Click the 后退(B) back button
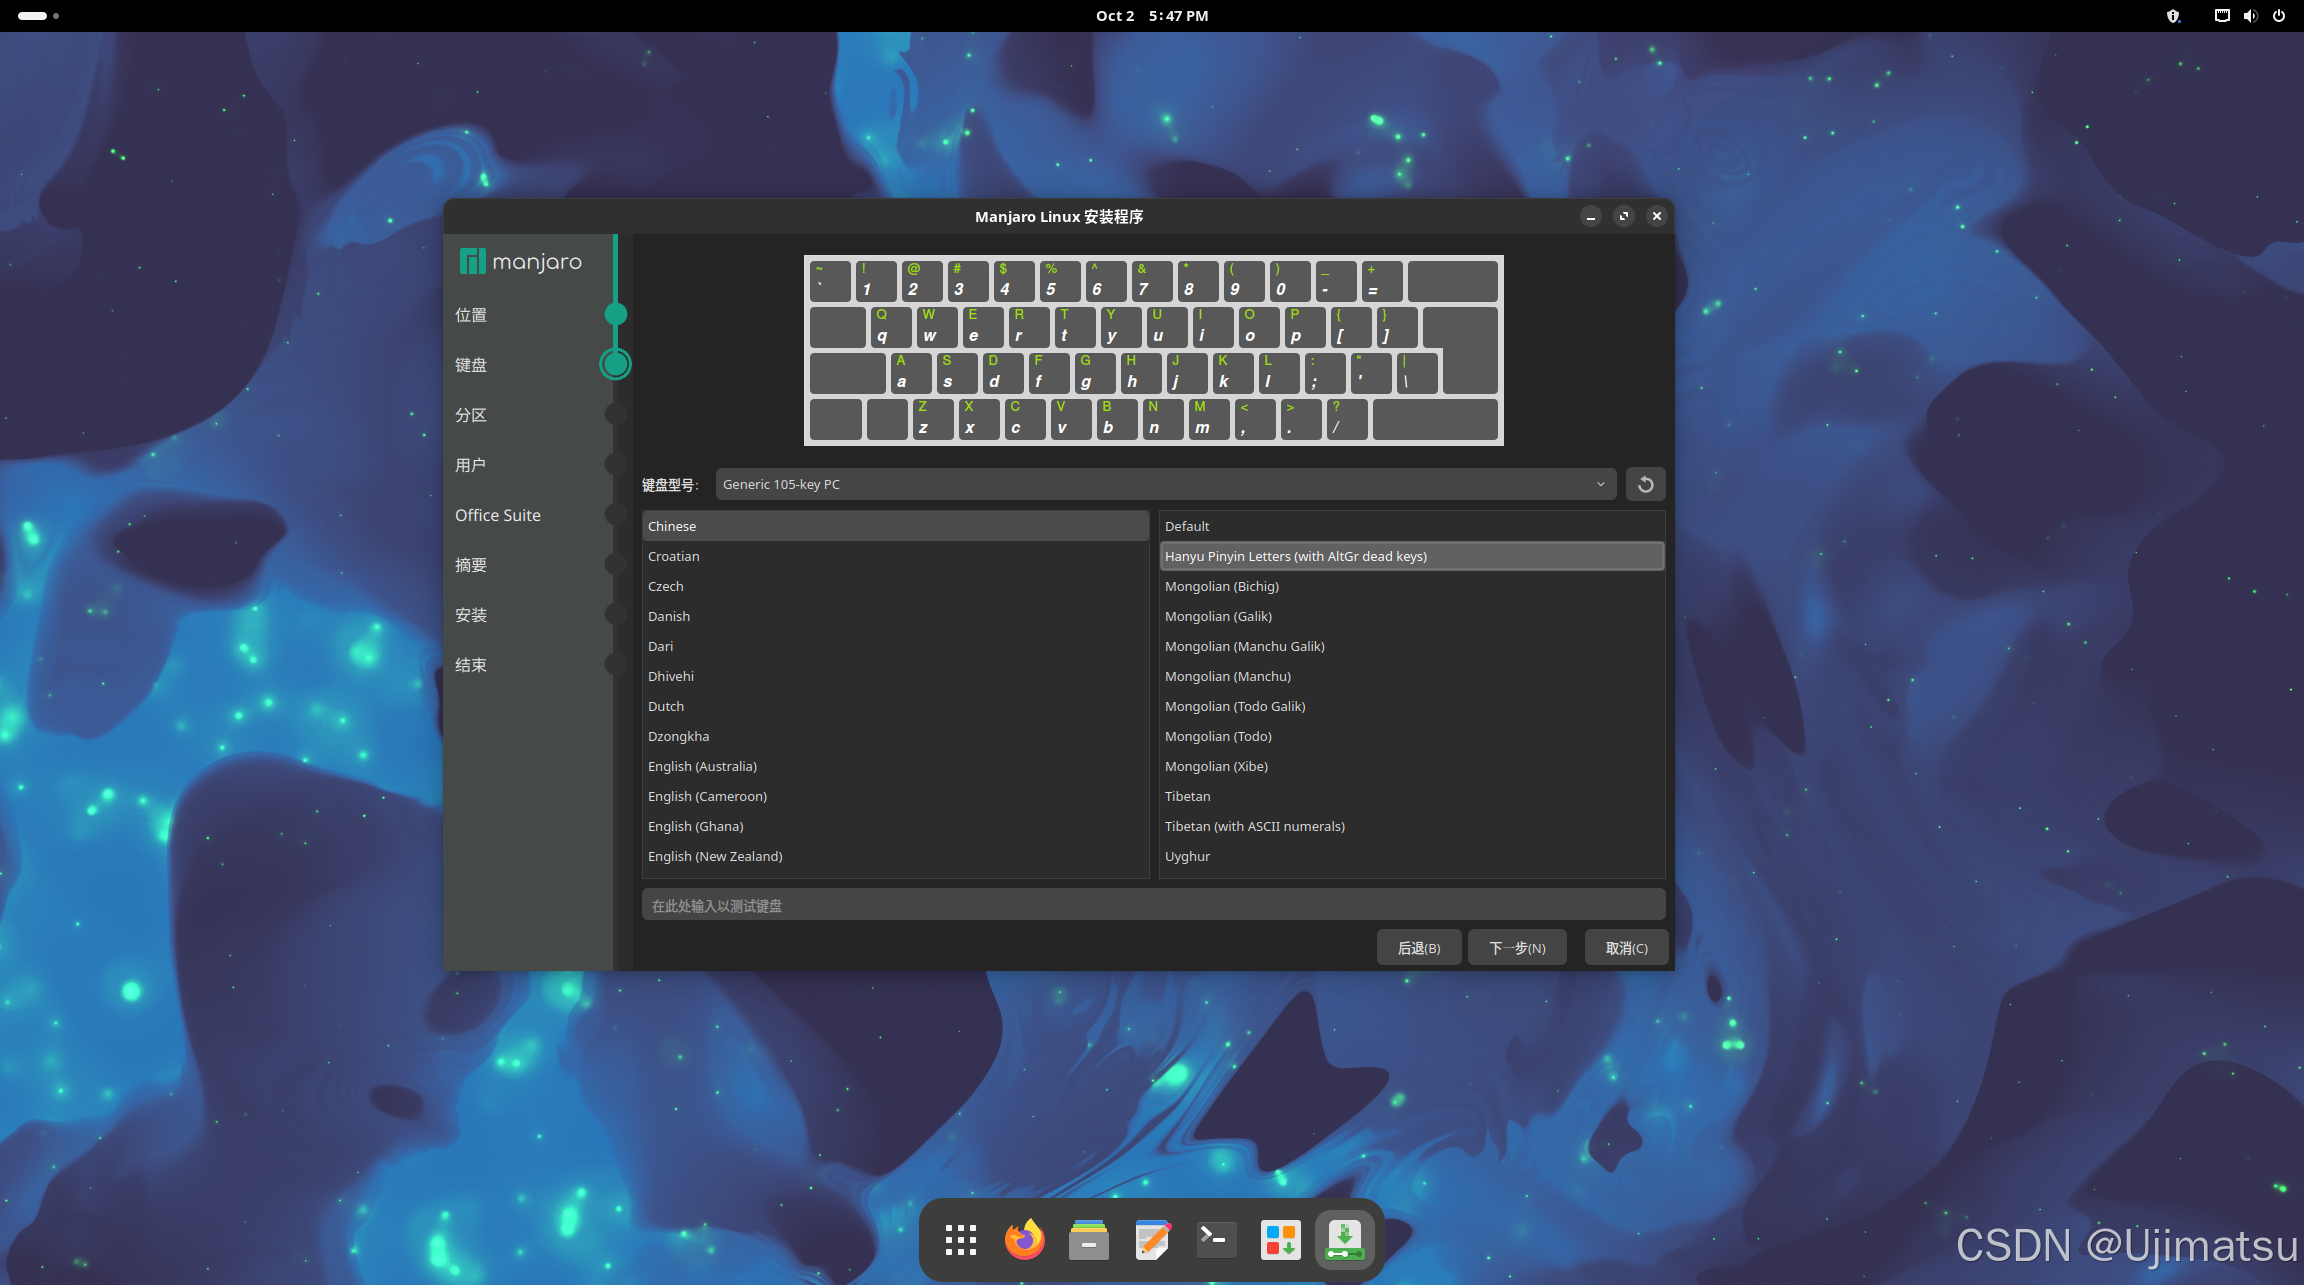 pyautogui.click(x=1418, y=948)
